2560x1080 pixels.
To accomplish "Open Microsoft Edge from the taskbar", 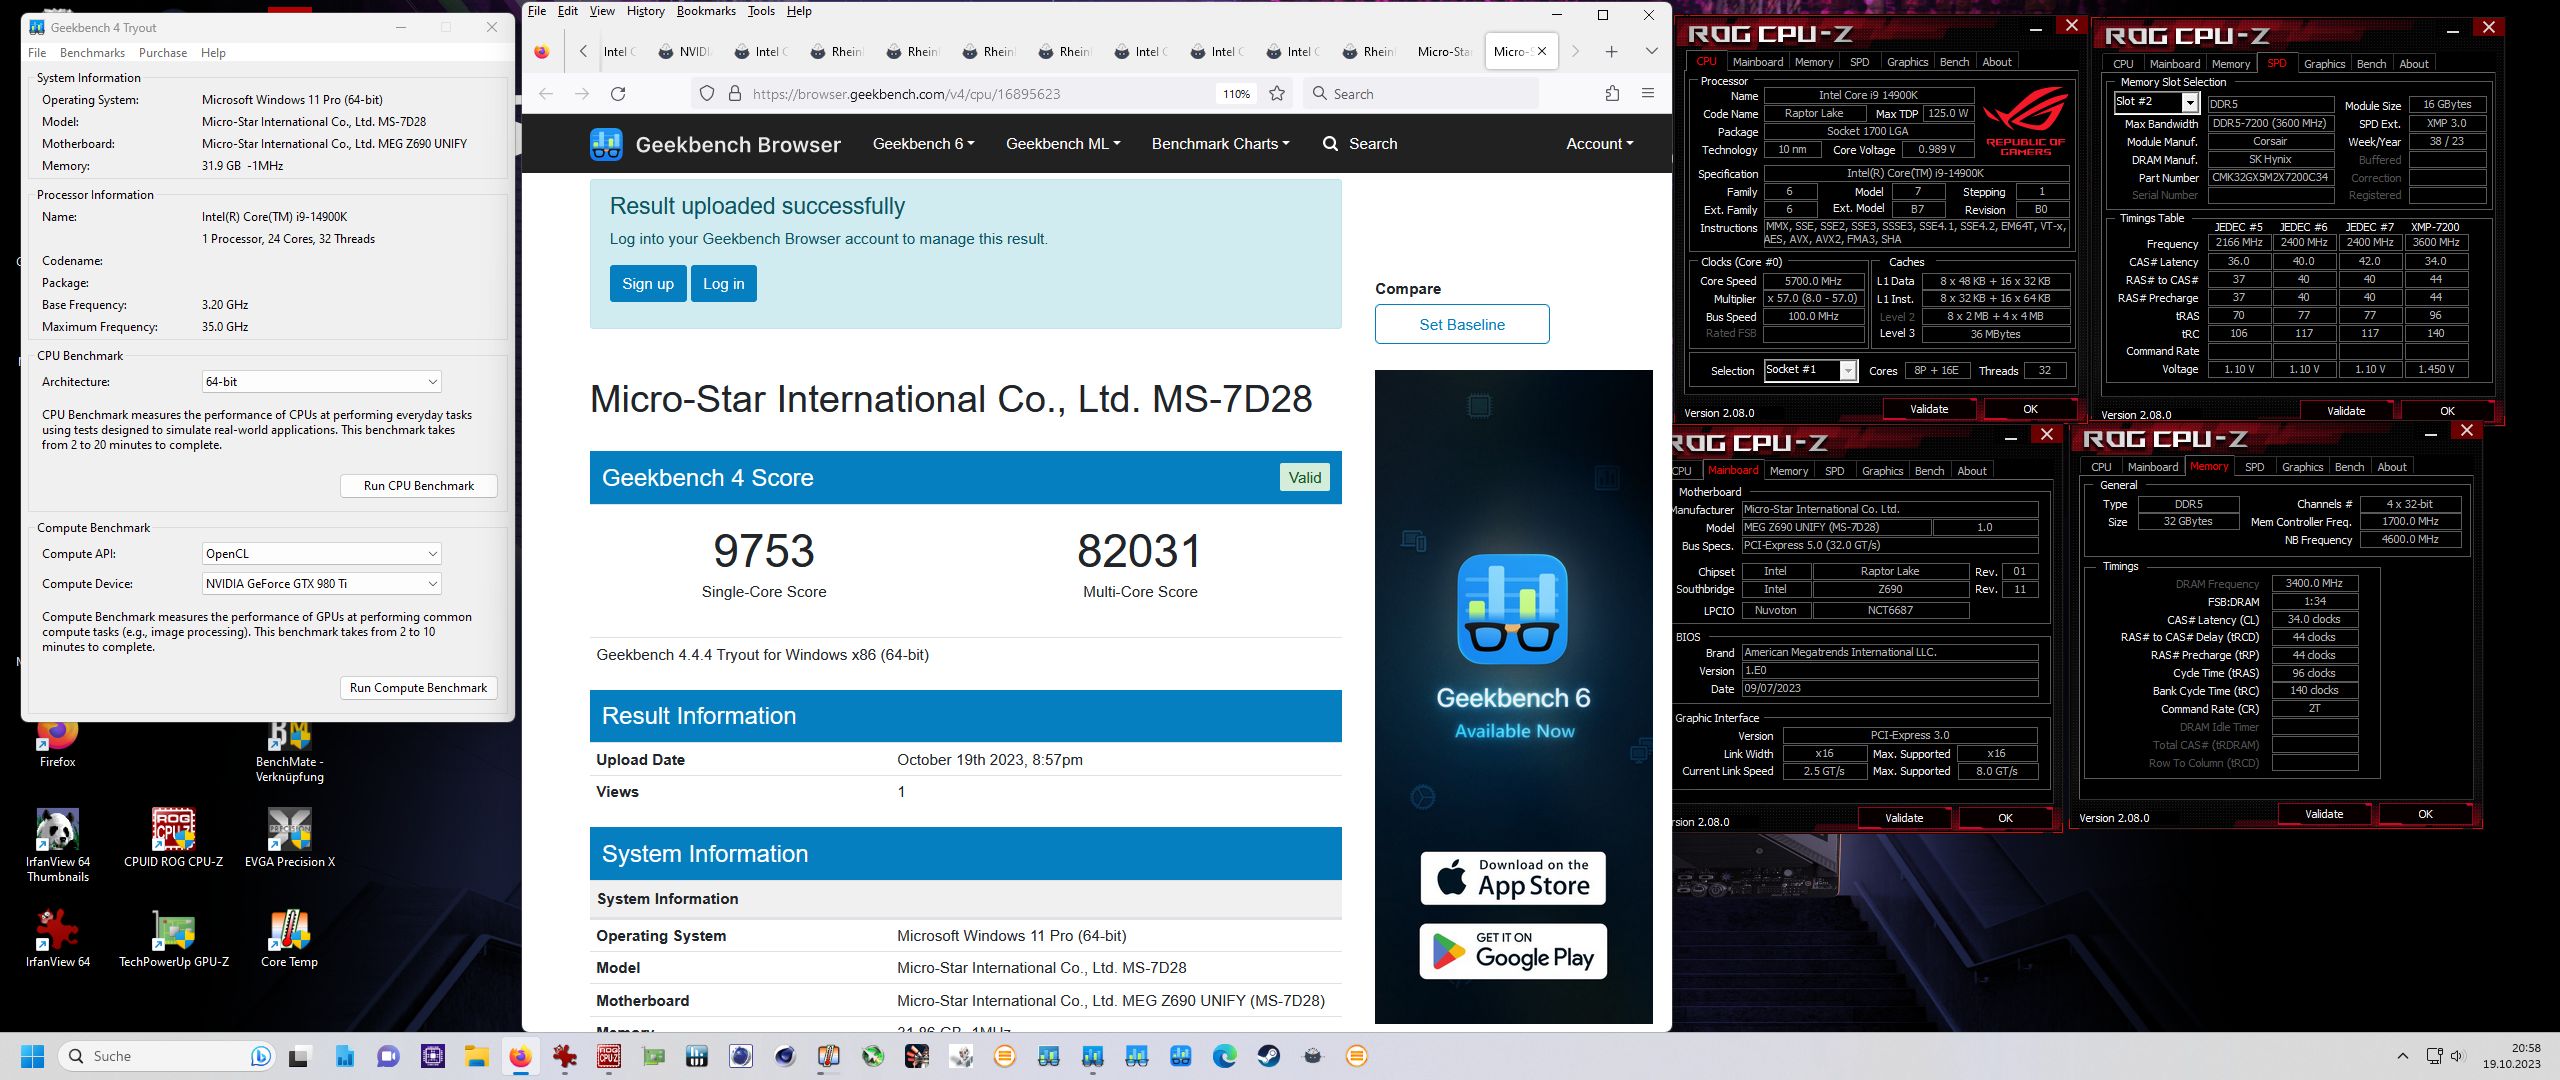I will point(1225,1056).
